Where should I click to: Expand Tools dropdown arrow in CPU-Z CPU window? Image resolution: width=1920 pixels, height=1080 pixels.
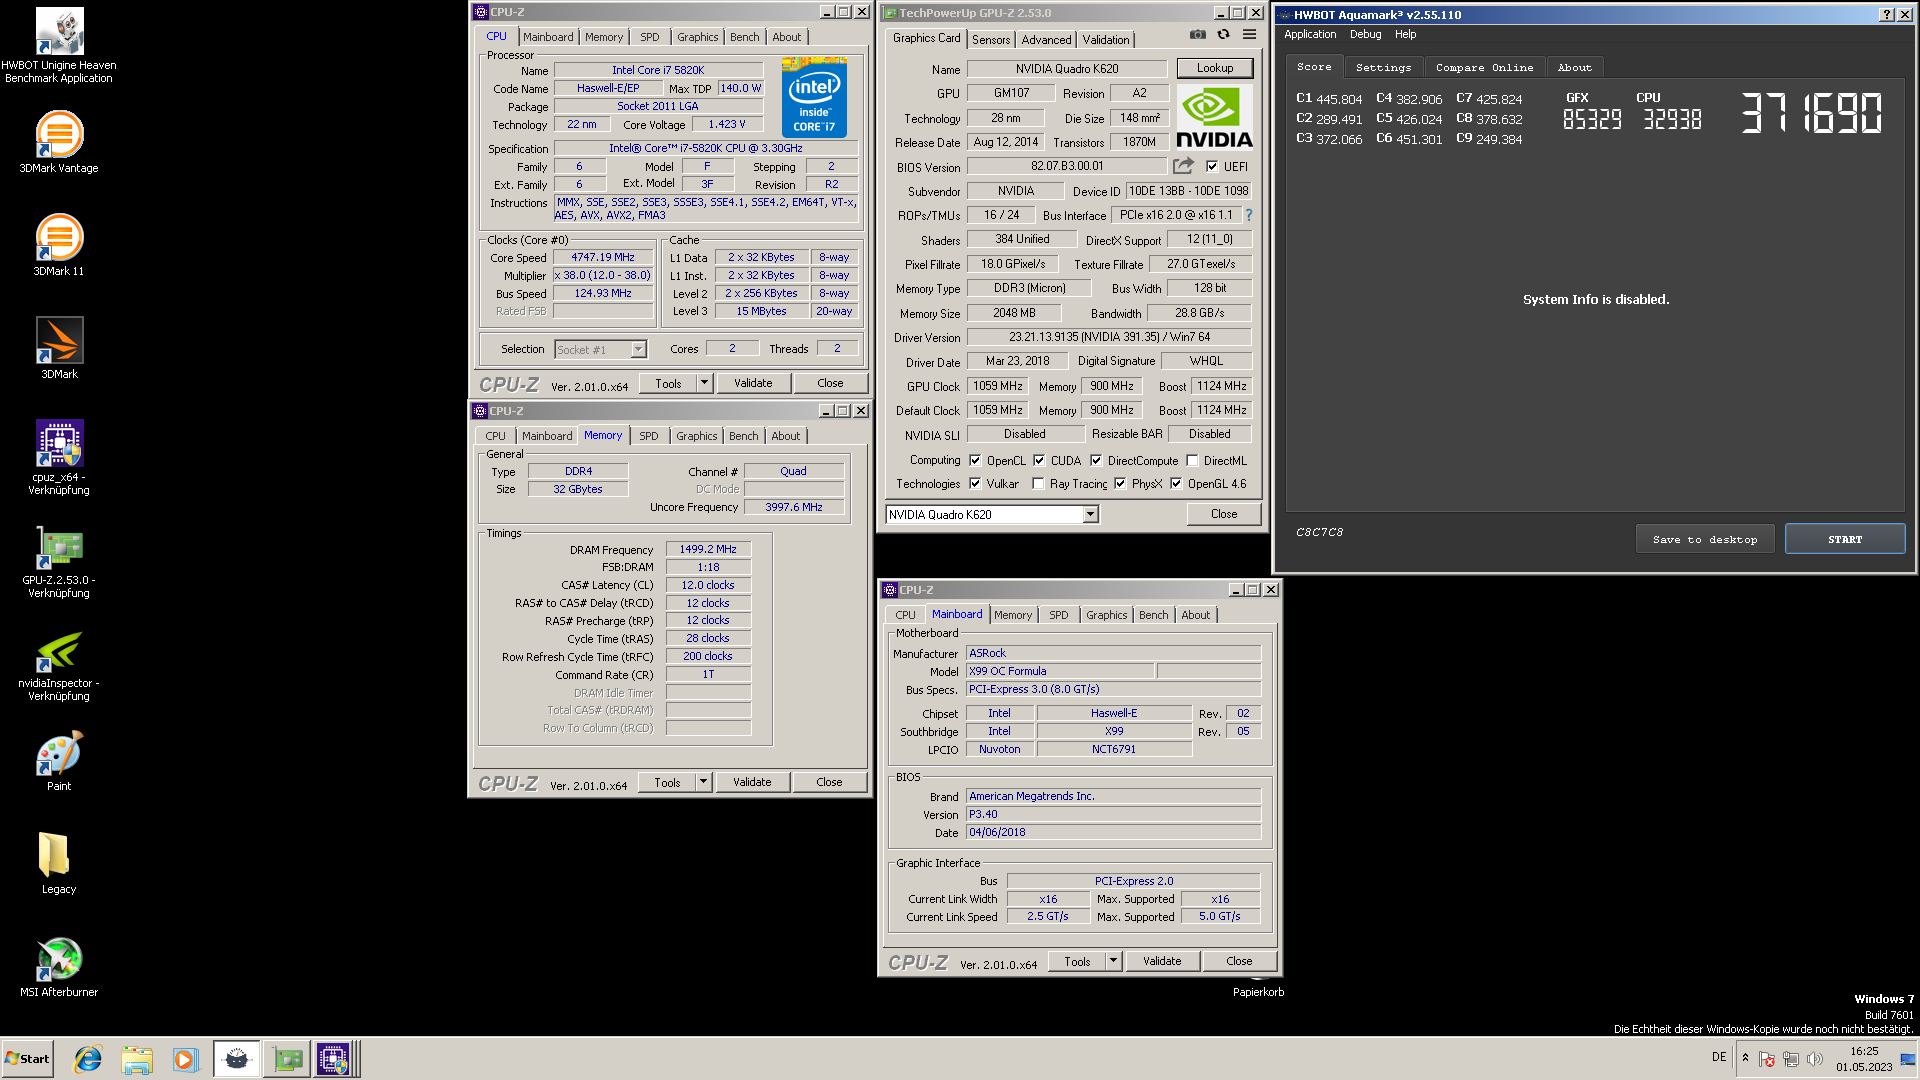coord(704,383)
